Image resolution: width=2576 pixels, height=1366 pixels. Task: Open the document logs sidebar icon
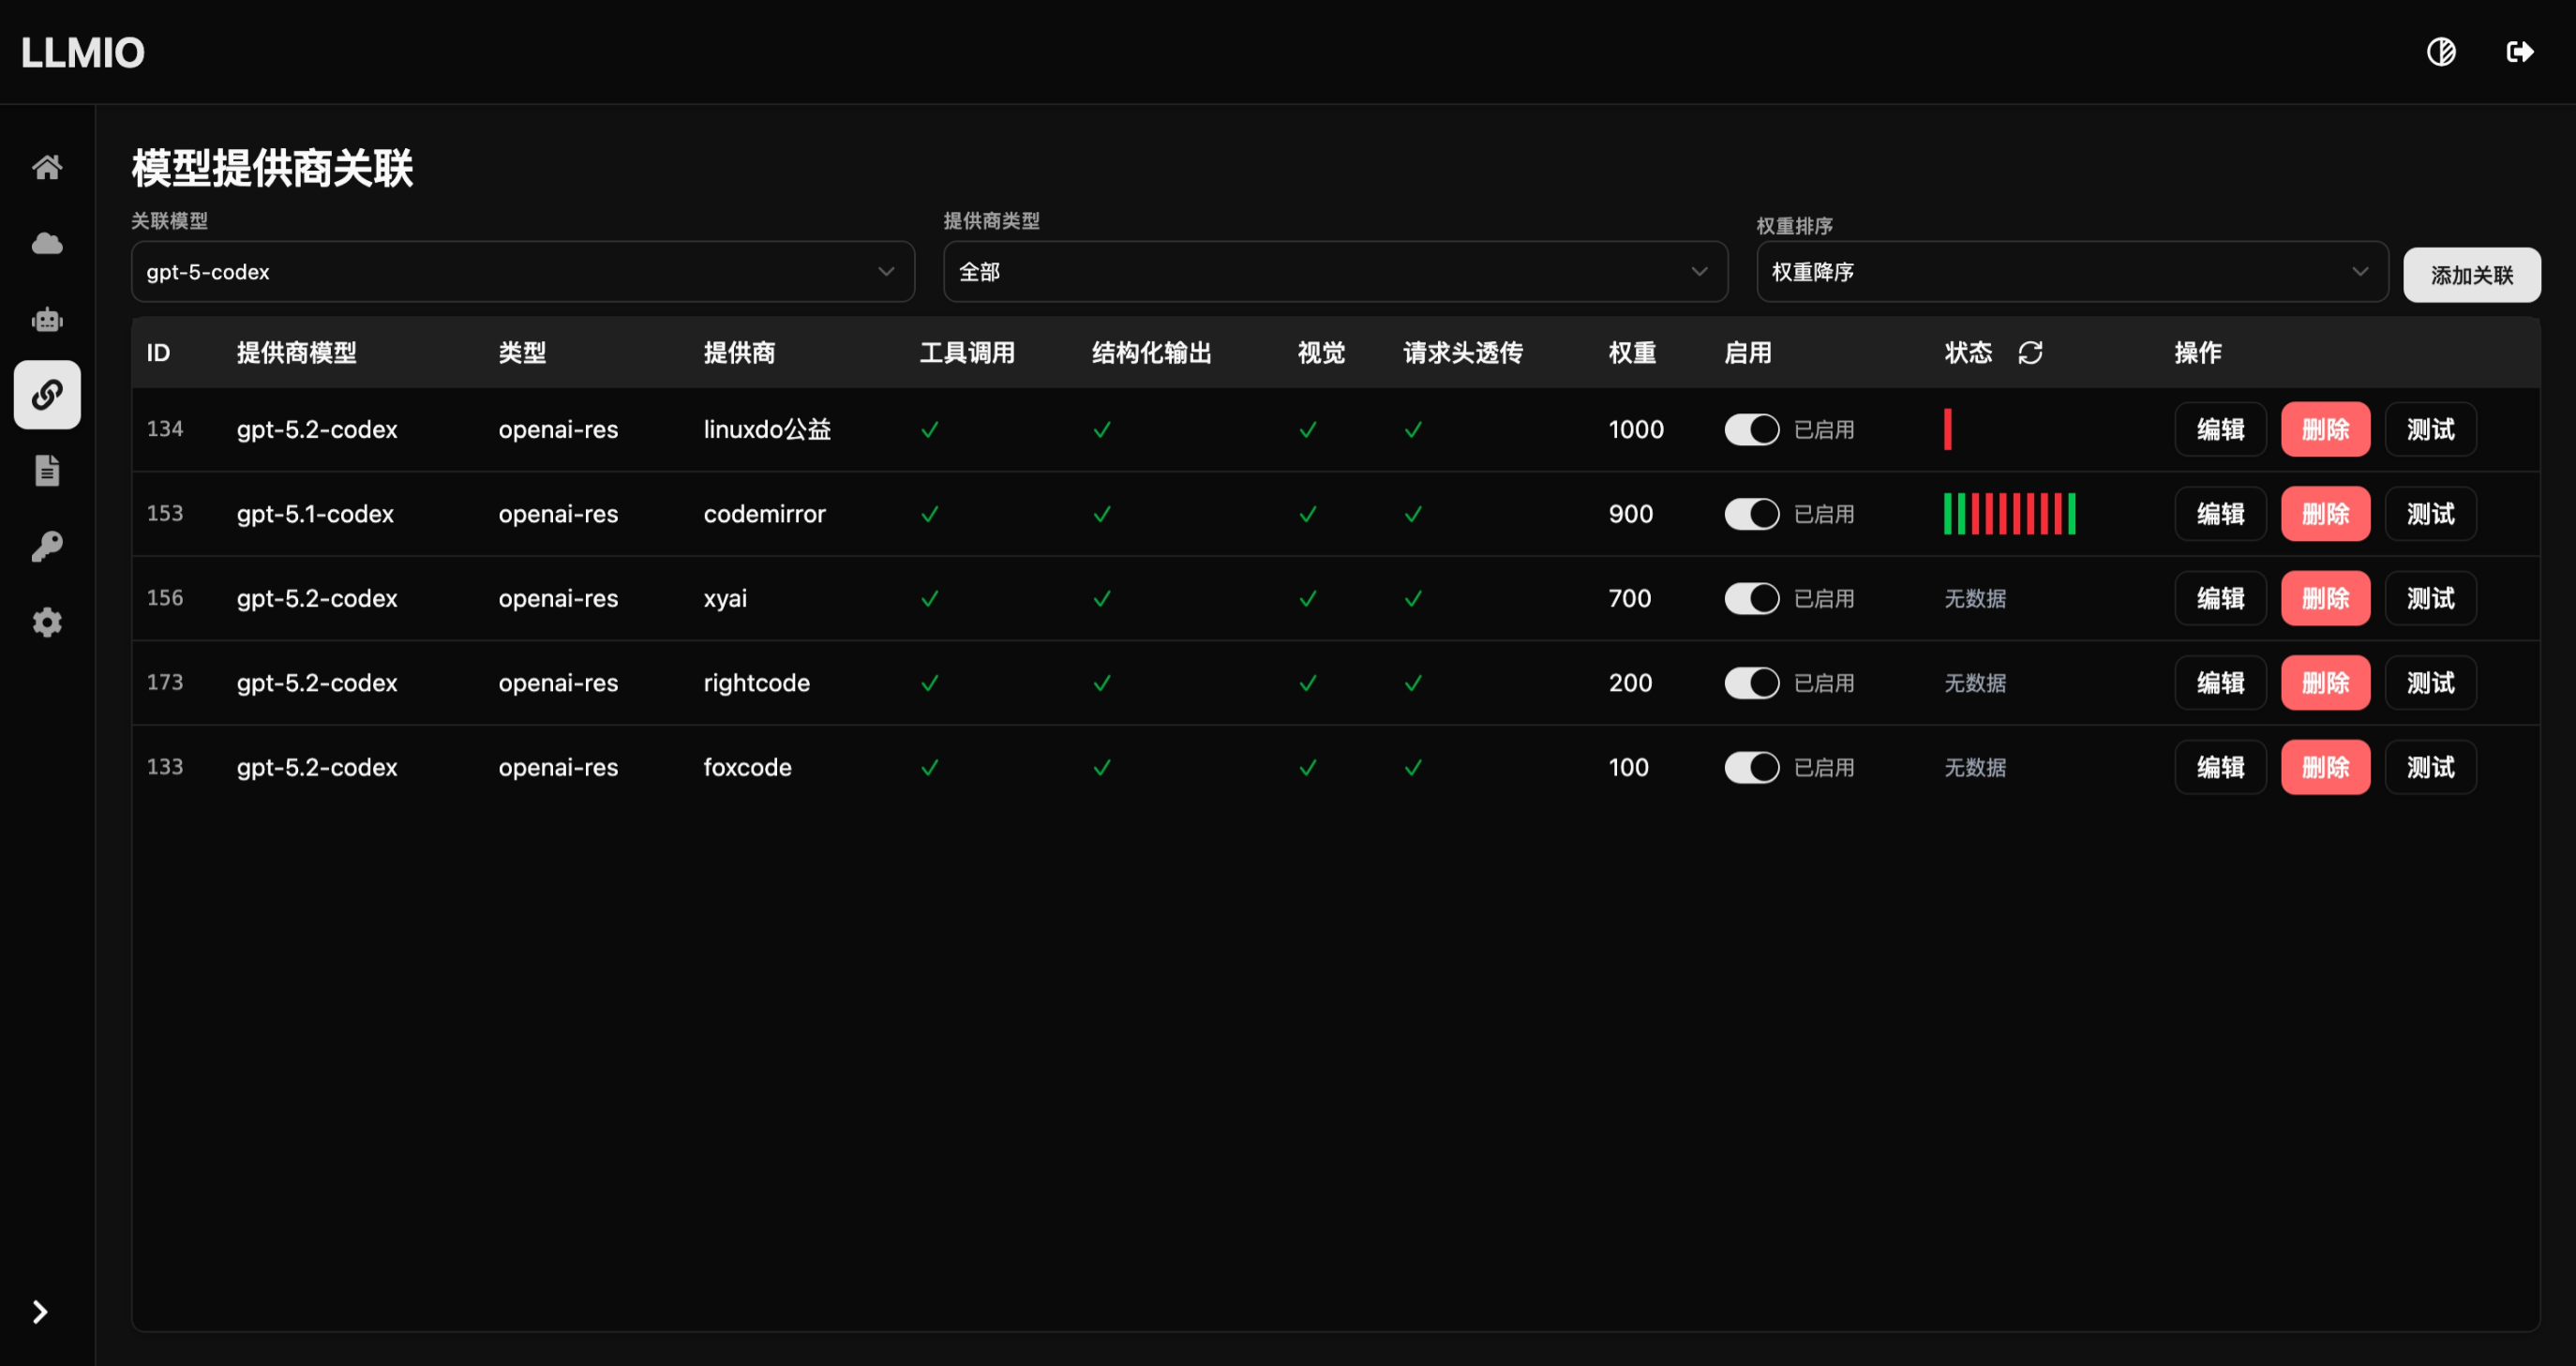coord(47,470)
